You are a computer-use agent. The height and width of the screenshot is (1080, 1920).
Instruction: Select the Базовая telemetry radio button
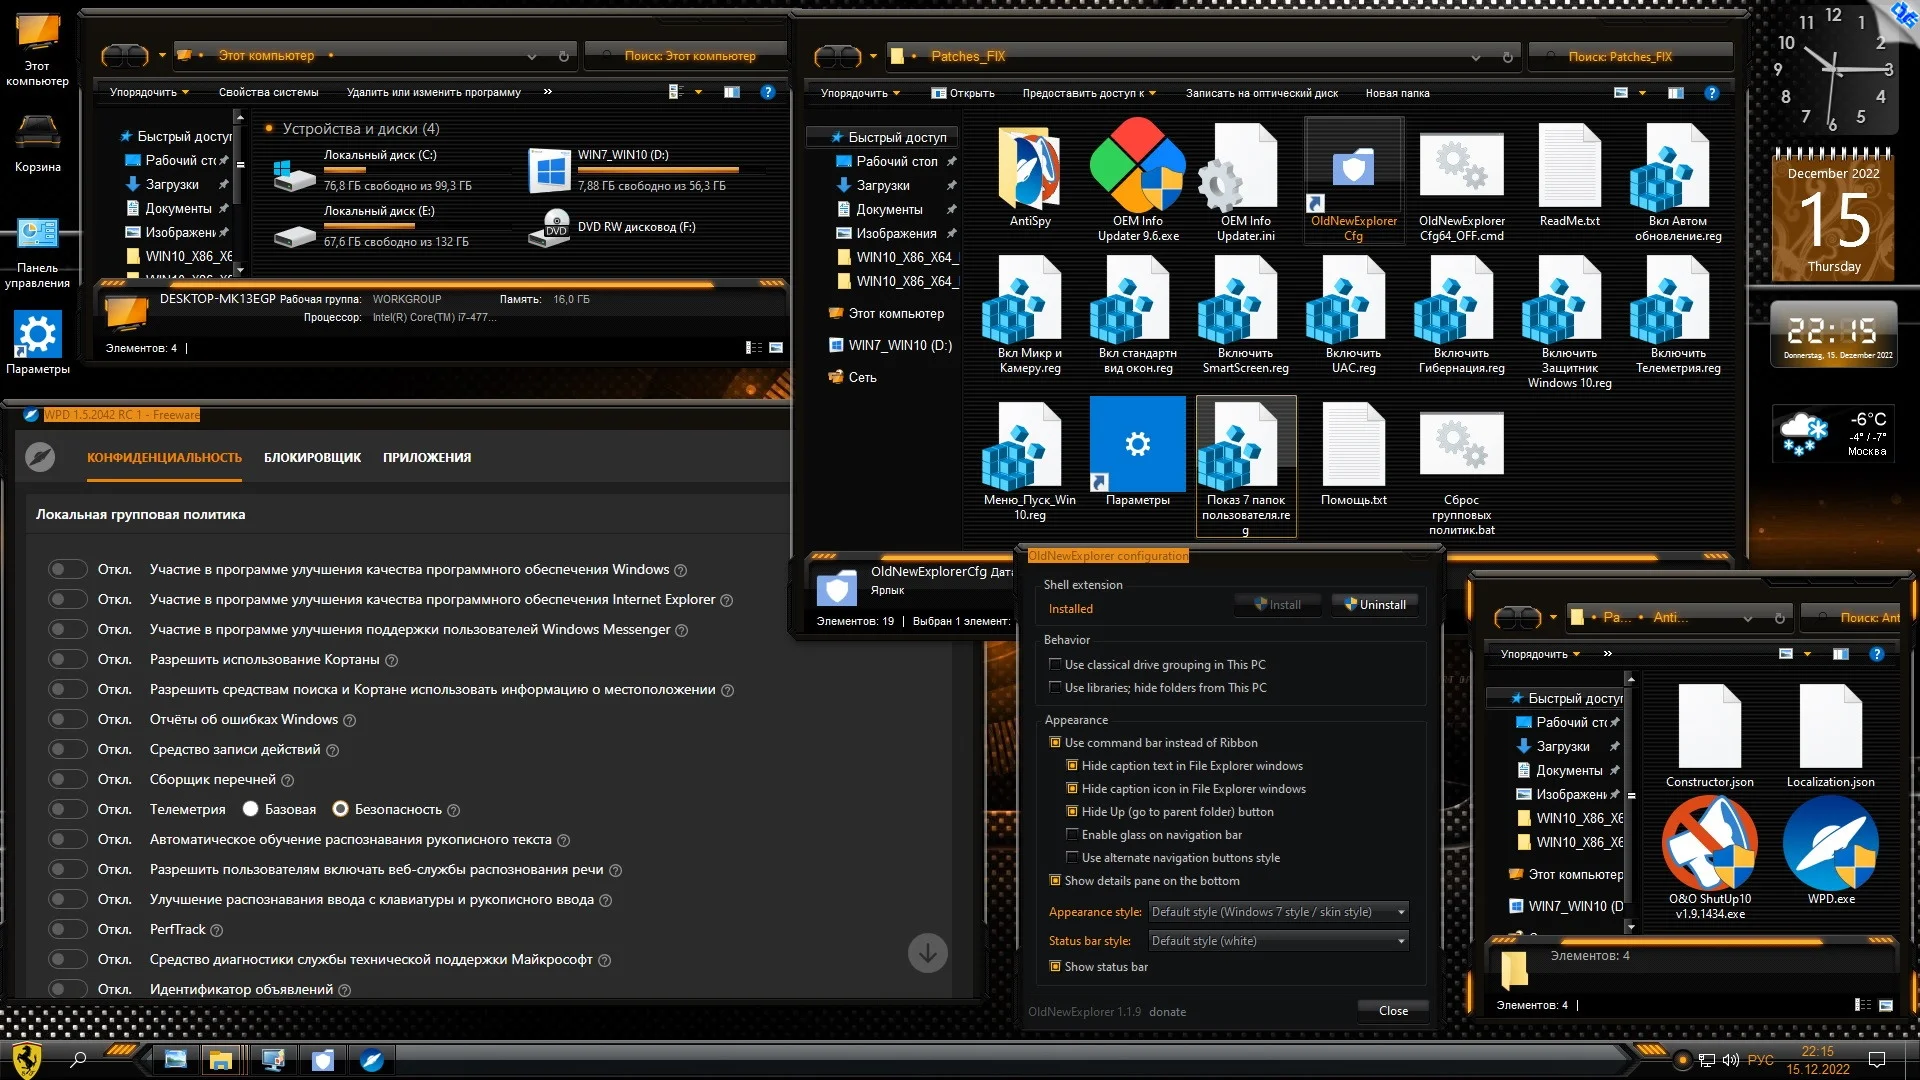click(x=251, y=809)
